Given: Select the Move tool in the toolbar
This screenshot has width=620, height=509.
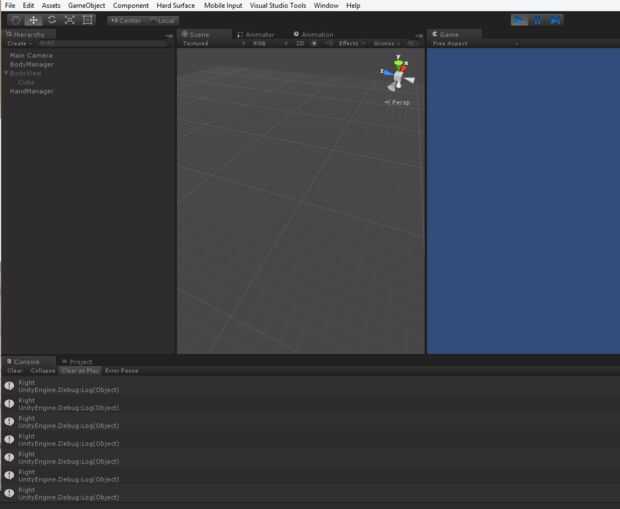Looking at the screenshot, I should [33, 20].
